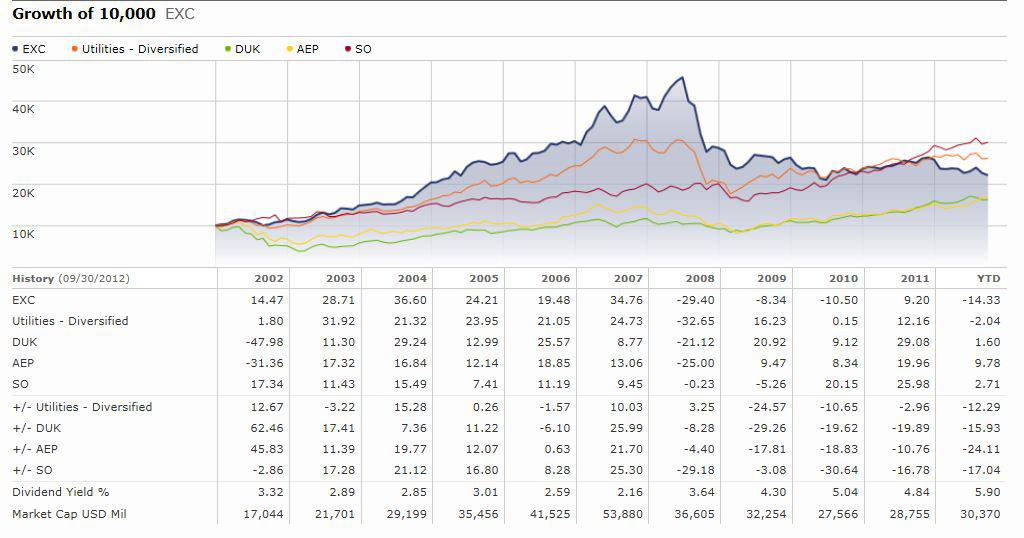Click the +/- Utilities - Diversified row label
The width and height of the screenshot is (1024, 538).
(82, 407)
